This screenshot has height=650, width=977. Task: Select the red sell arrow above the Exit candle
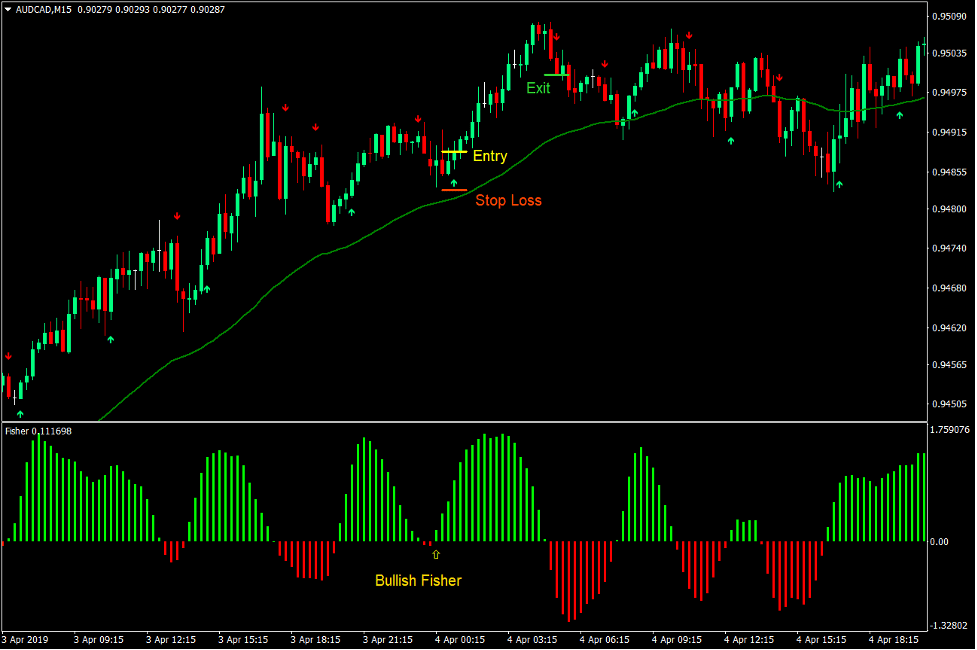point(556,36)
